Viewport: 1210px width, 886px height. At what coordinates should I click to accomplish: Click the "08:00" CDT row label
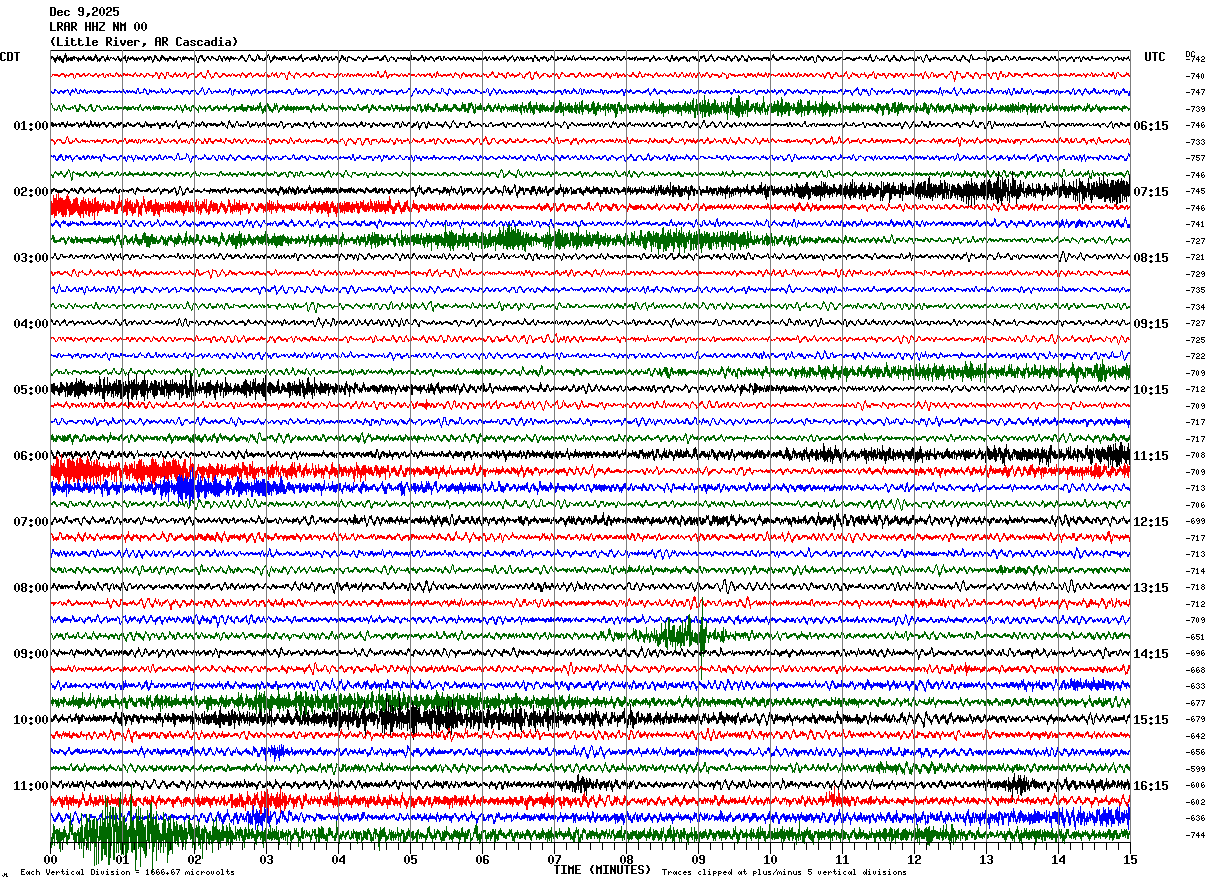click(x=30, y=588)
